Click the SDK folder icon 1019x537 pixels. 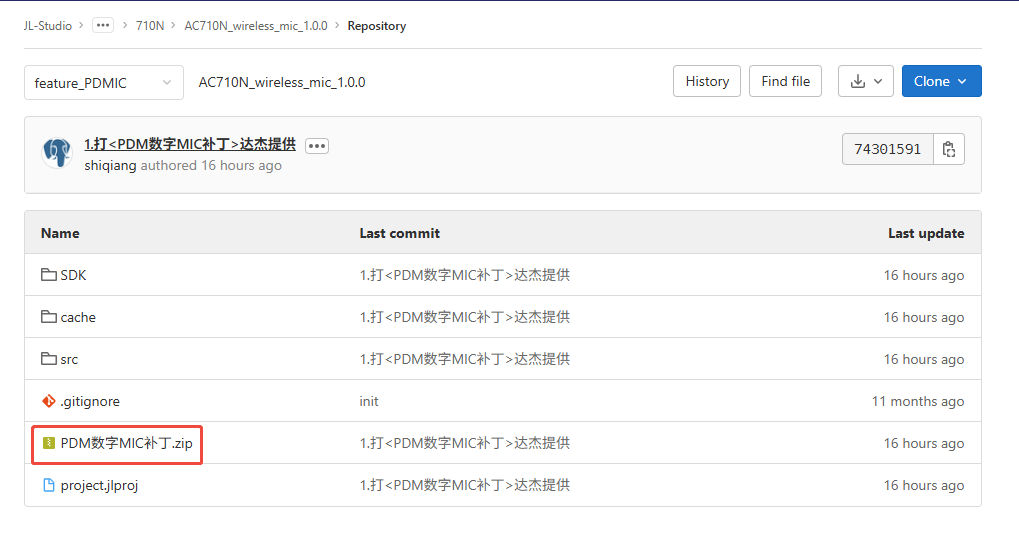point(49,274)
